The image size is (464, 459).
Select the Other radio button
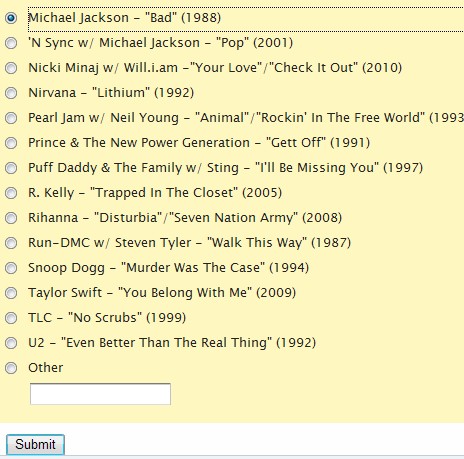click(x=11, y=368)
